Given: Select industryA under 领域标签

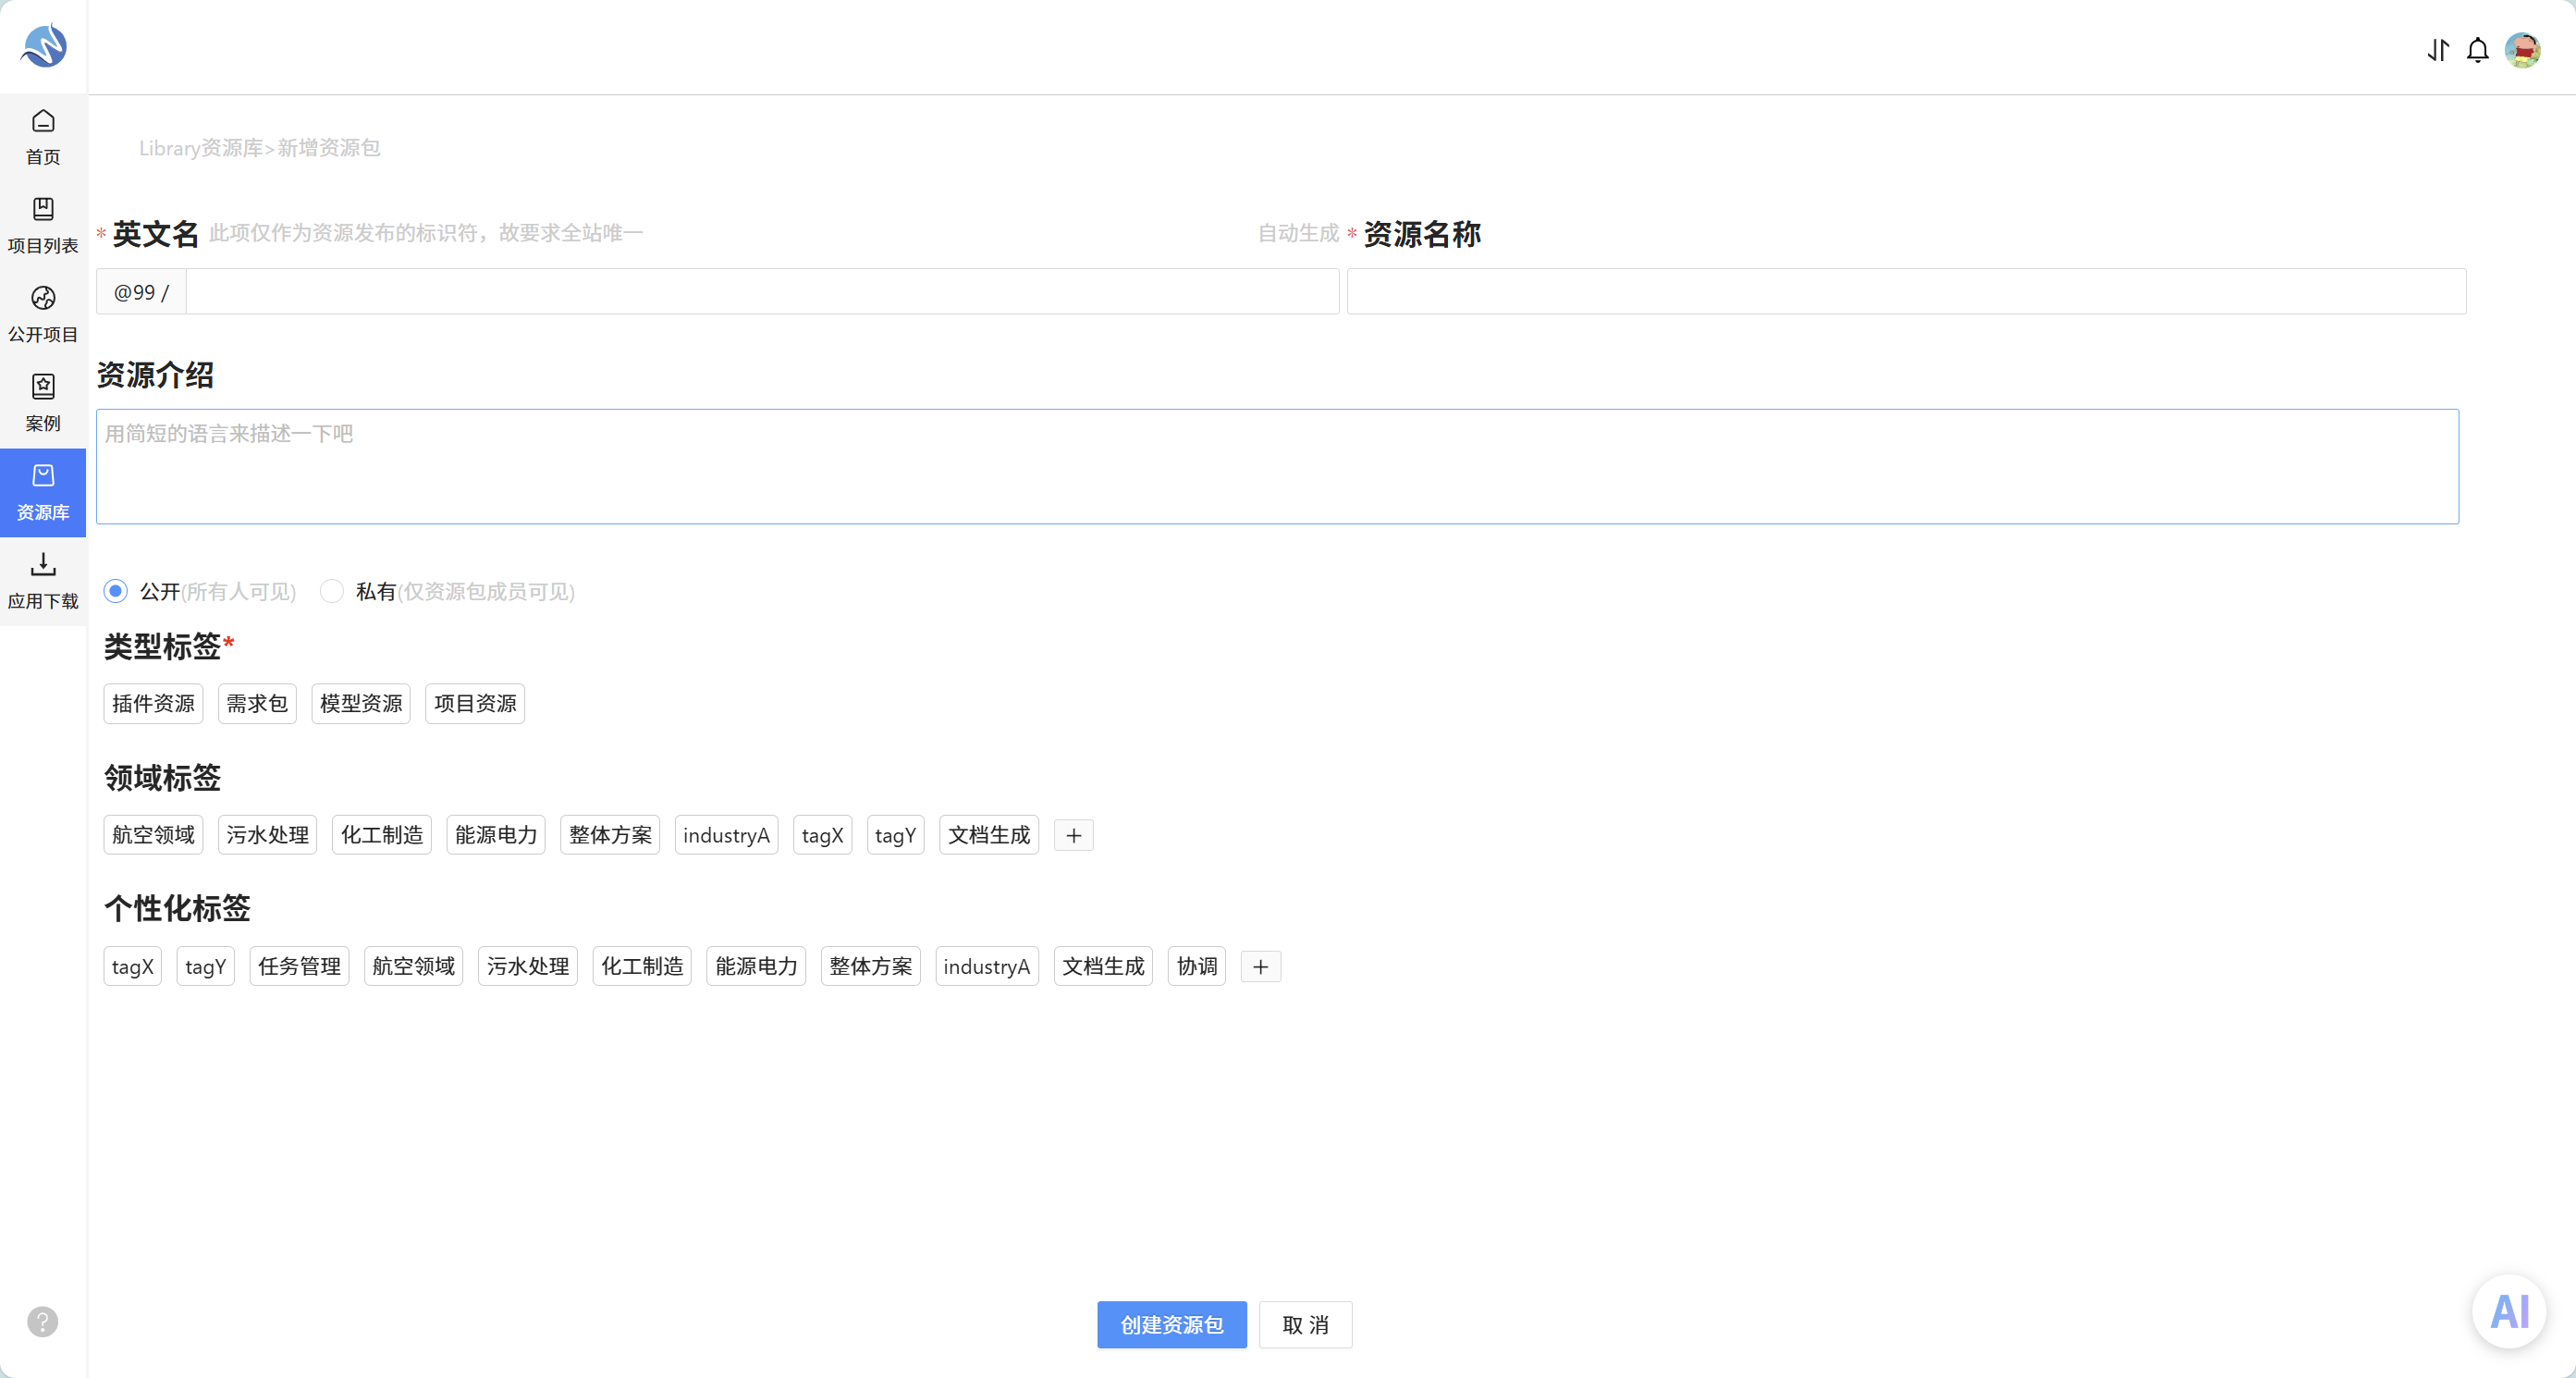Looking at the screenshot, I should point(726,835).
